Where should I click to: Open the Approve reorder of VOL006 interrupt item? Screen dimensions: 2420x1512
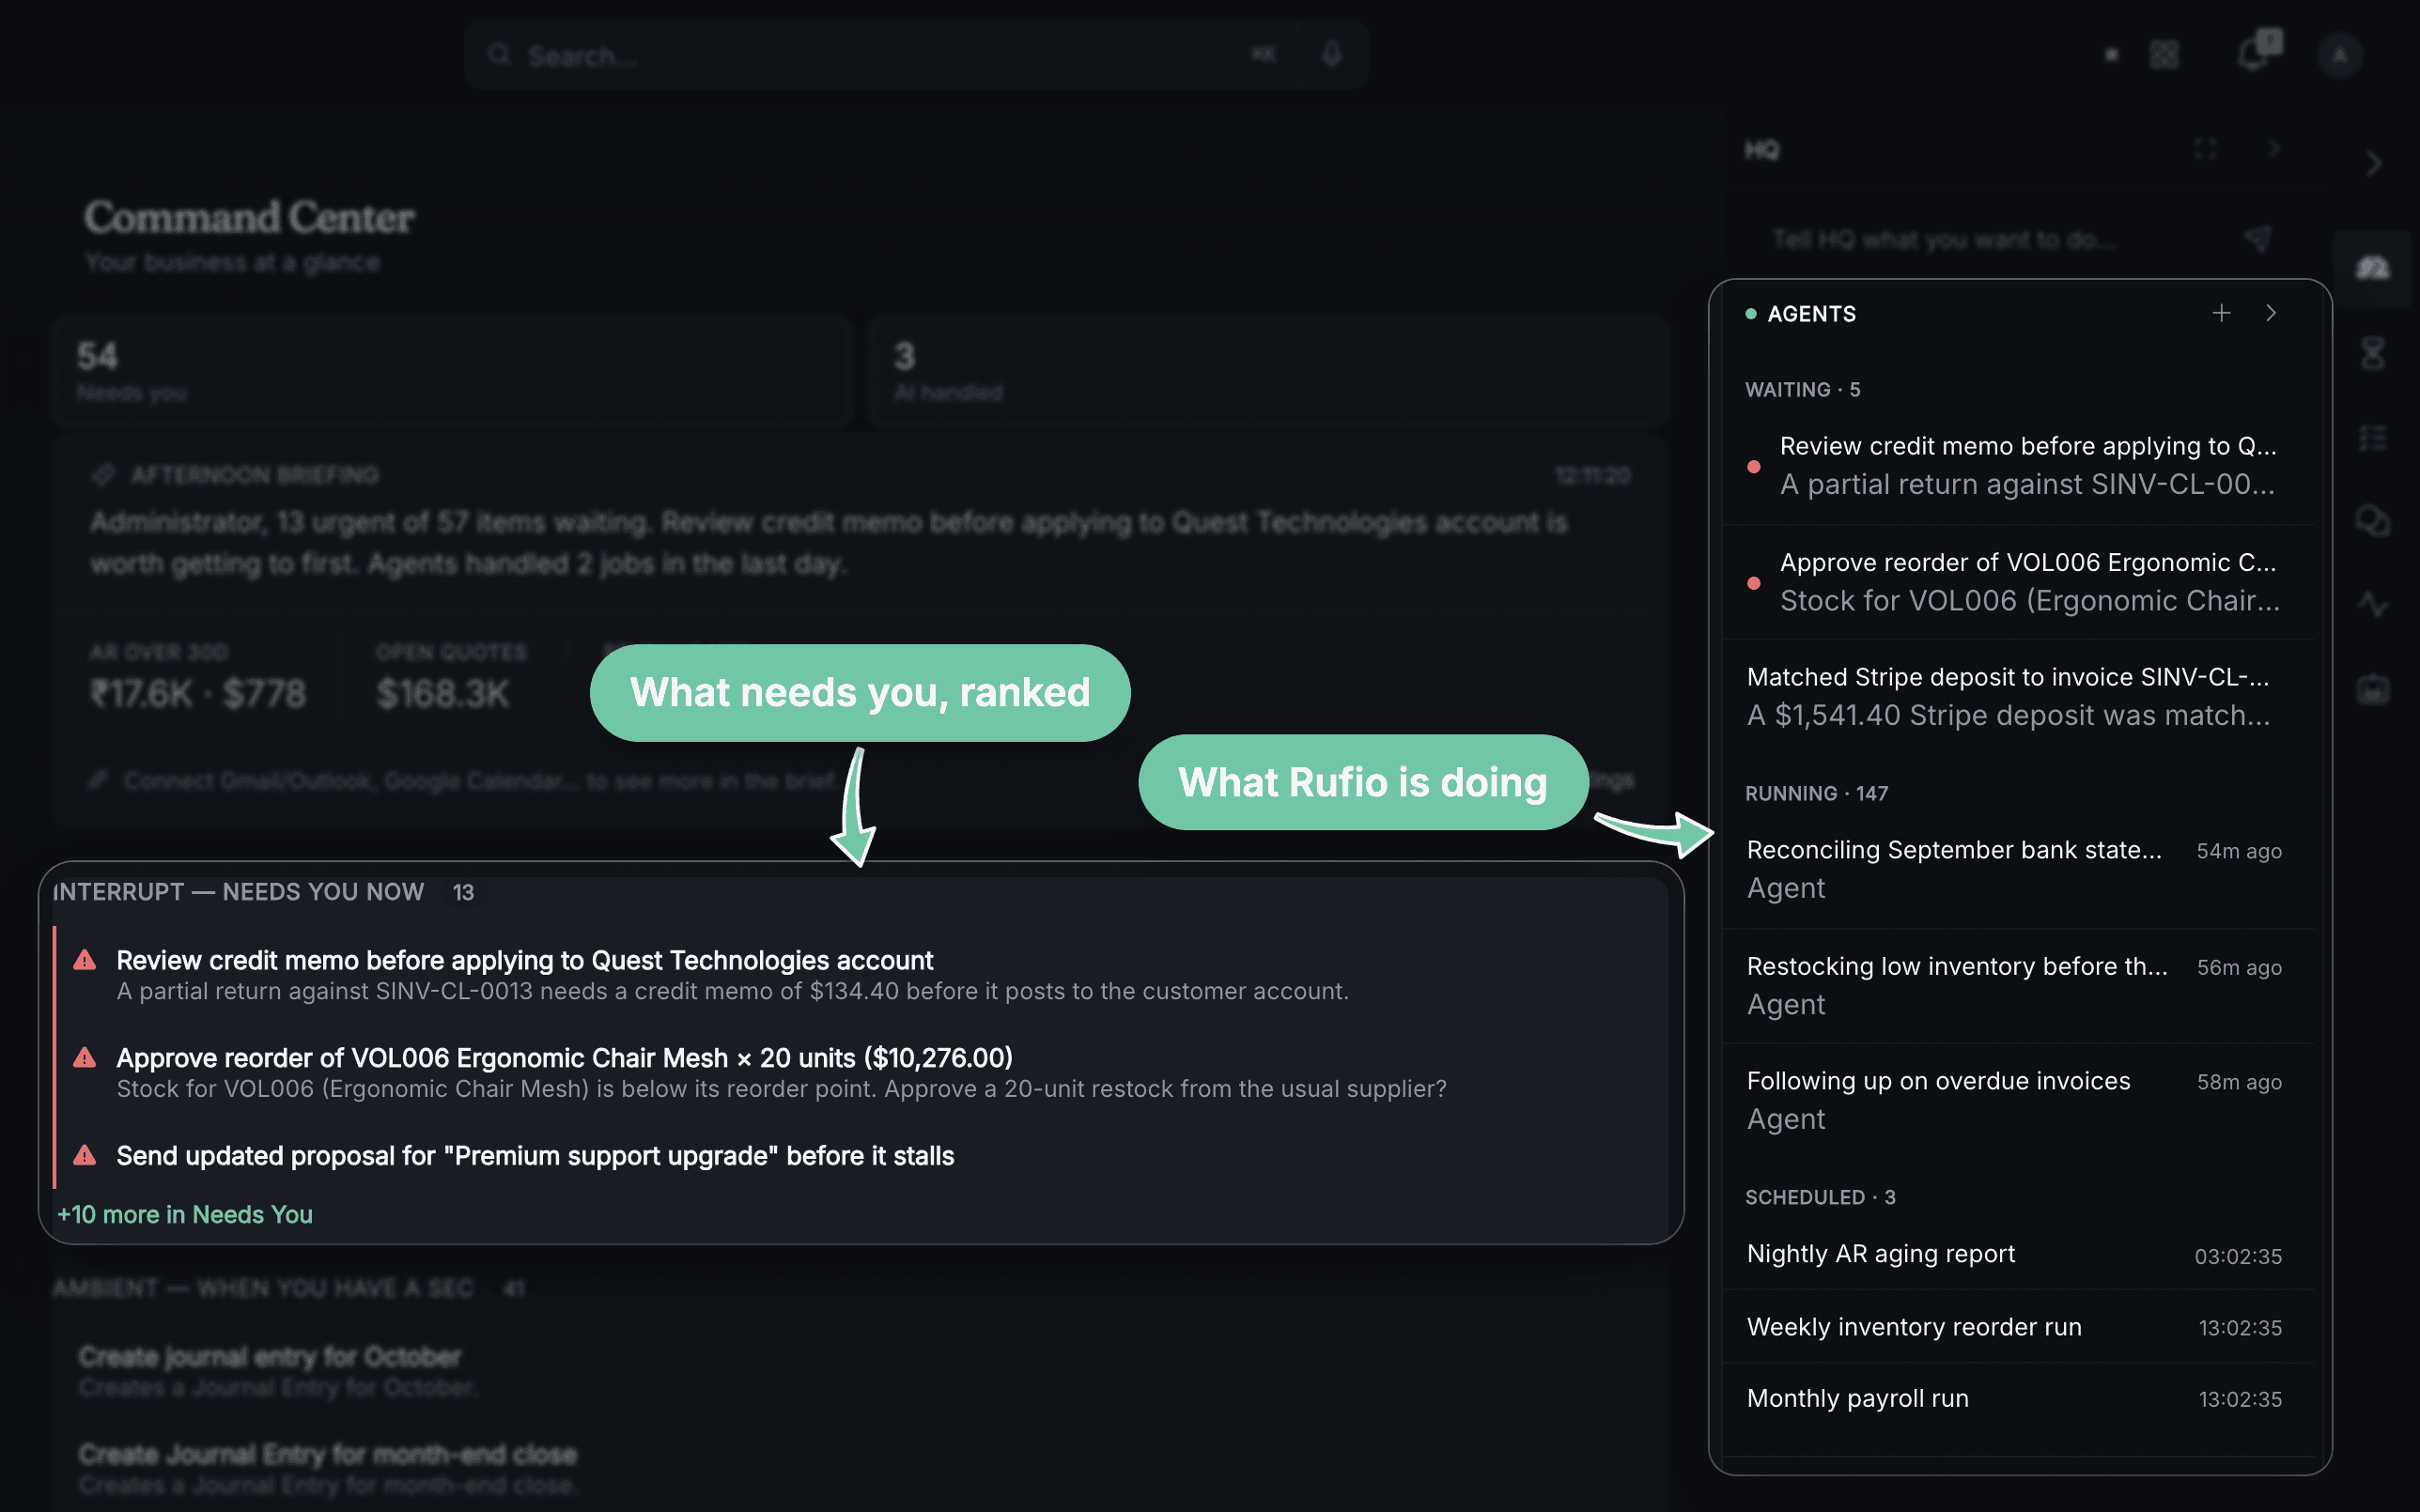point(860,1072)
